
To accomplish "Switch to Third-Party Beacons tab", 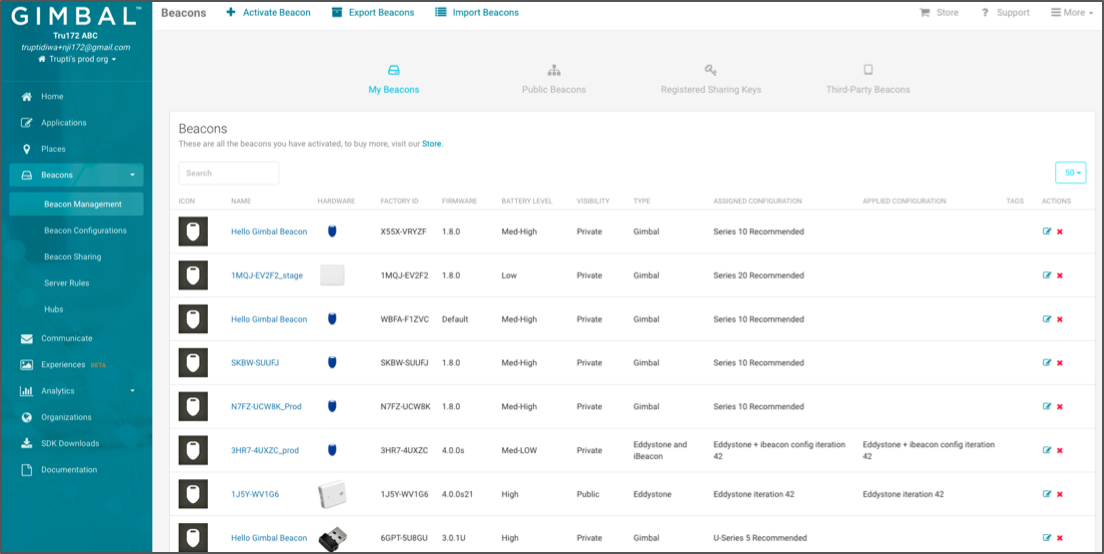I will point(868,80).
